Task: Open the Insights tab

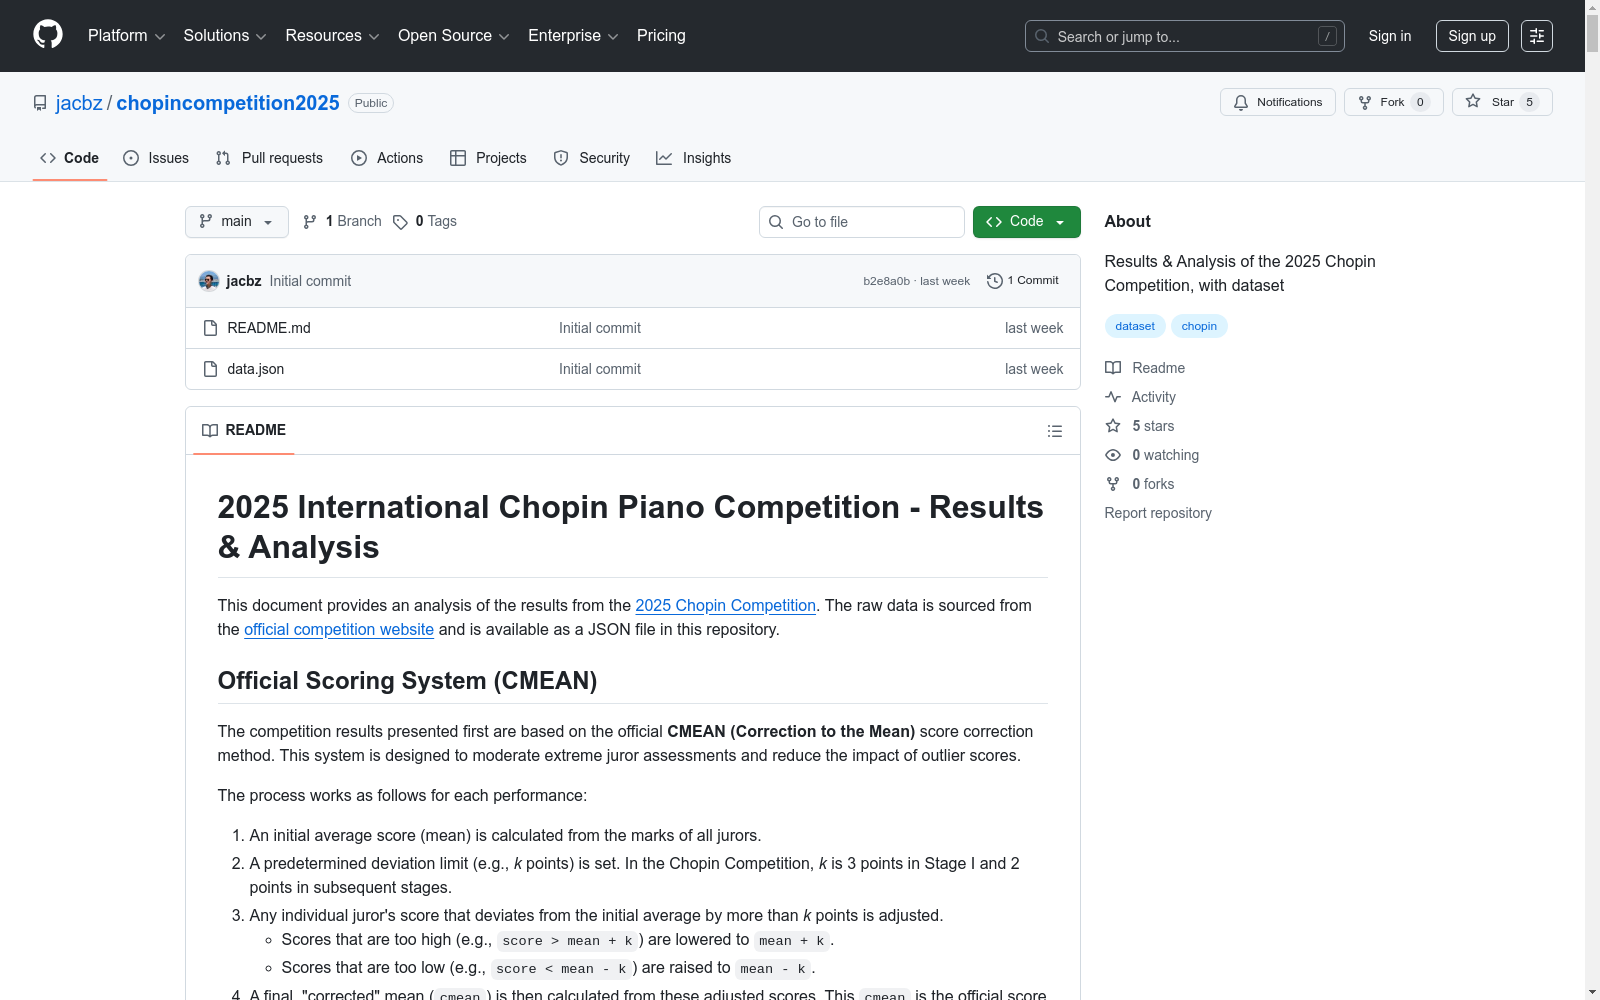Action: point(693,158)
